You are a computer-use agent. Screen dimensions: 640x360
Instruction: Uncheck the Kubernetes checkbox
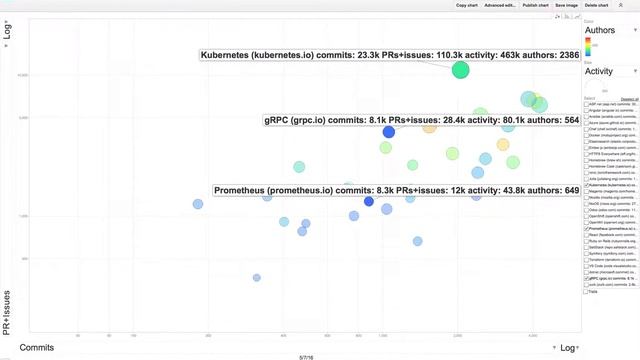(587, 185)
